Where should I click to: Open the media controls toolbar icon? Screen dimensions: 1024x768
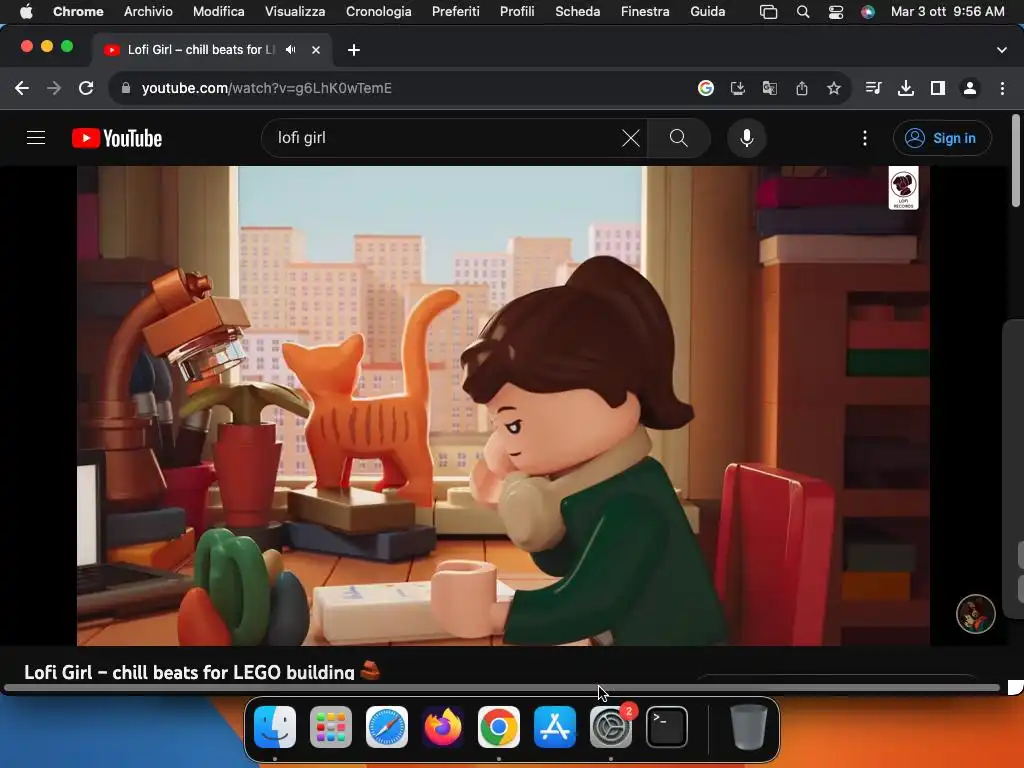873,88
